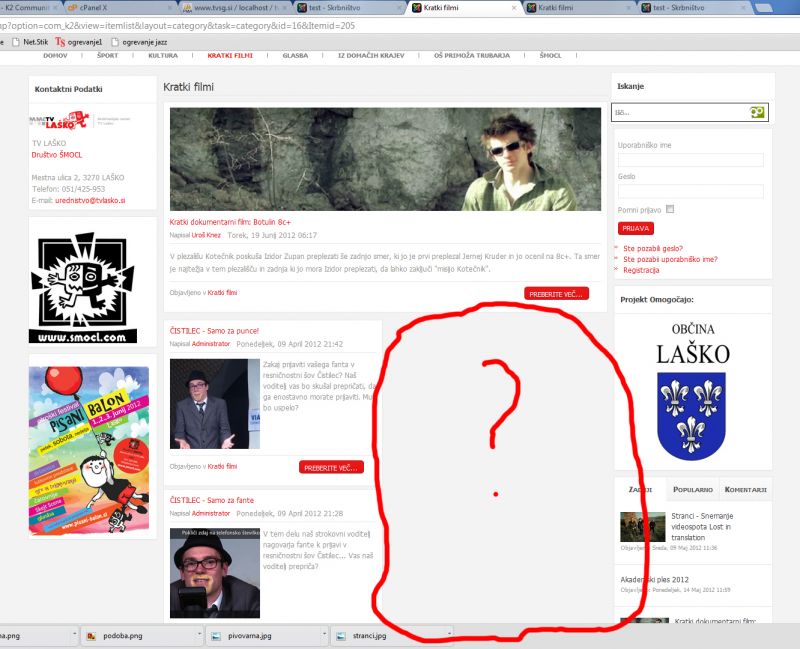Open the KULTURA menu item
The image size is (800, 649).
pos(163,55)
